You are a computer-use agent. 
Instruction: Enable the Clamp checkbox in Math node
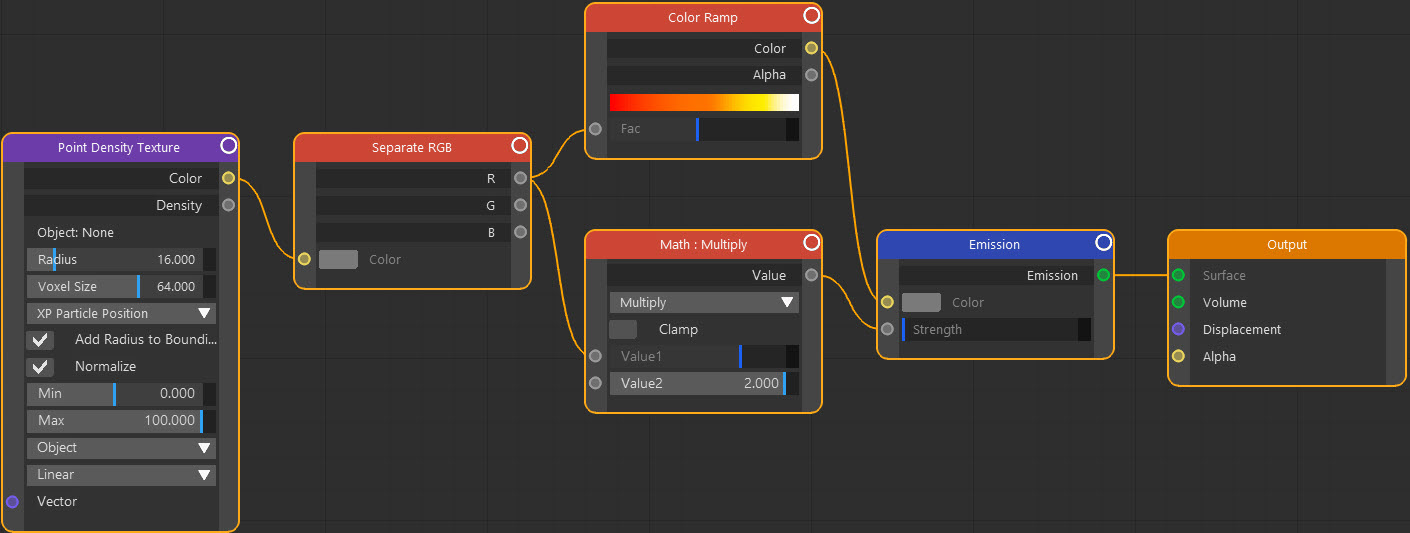coord(623,329)
